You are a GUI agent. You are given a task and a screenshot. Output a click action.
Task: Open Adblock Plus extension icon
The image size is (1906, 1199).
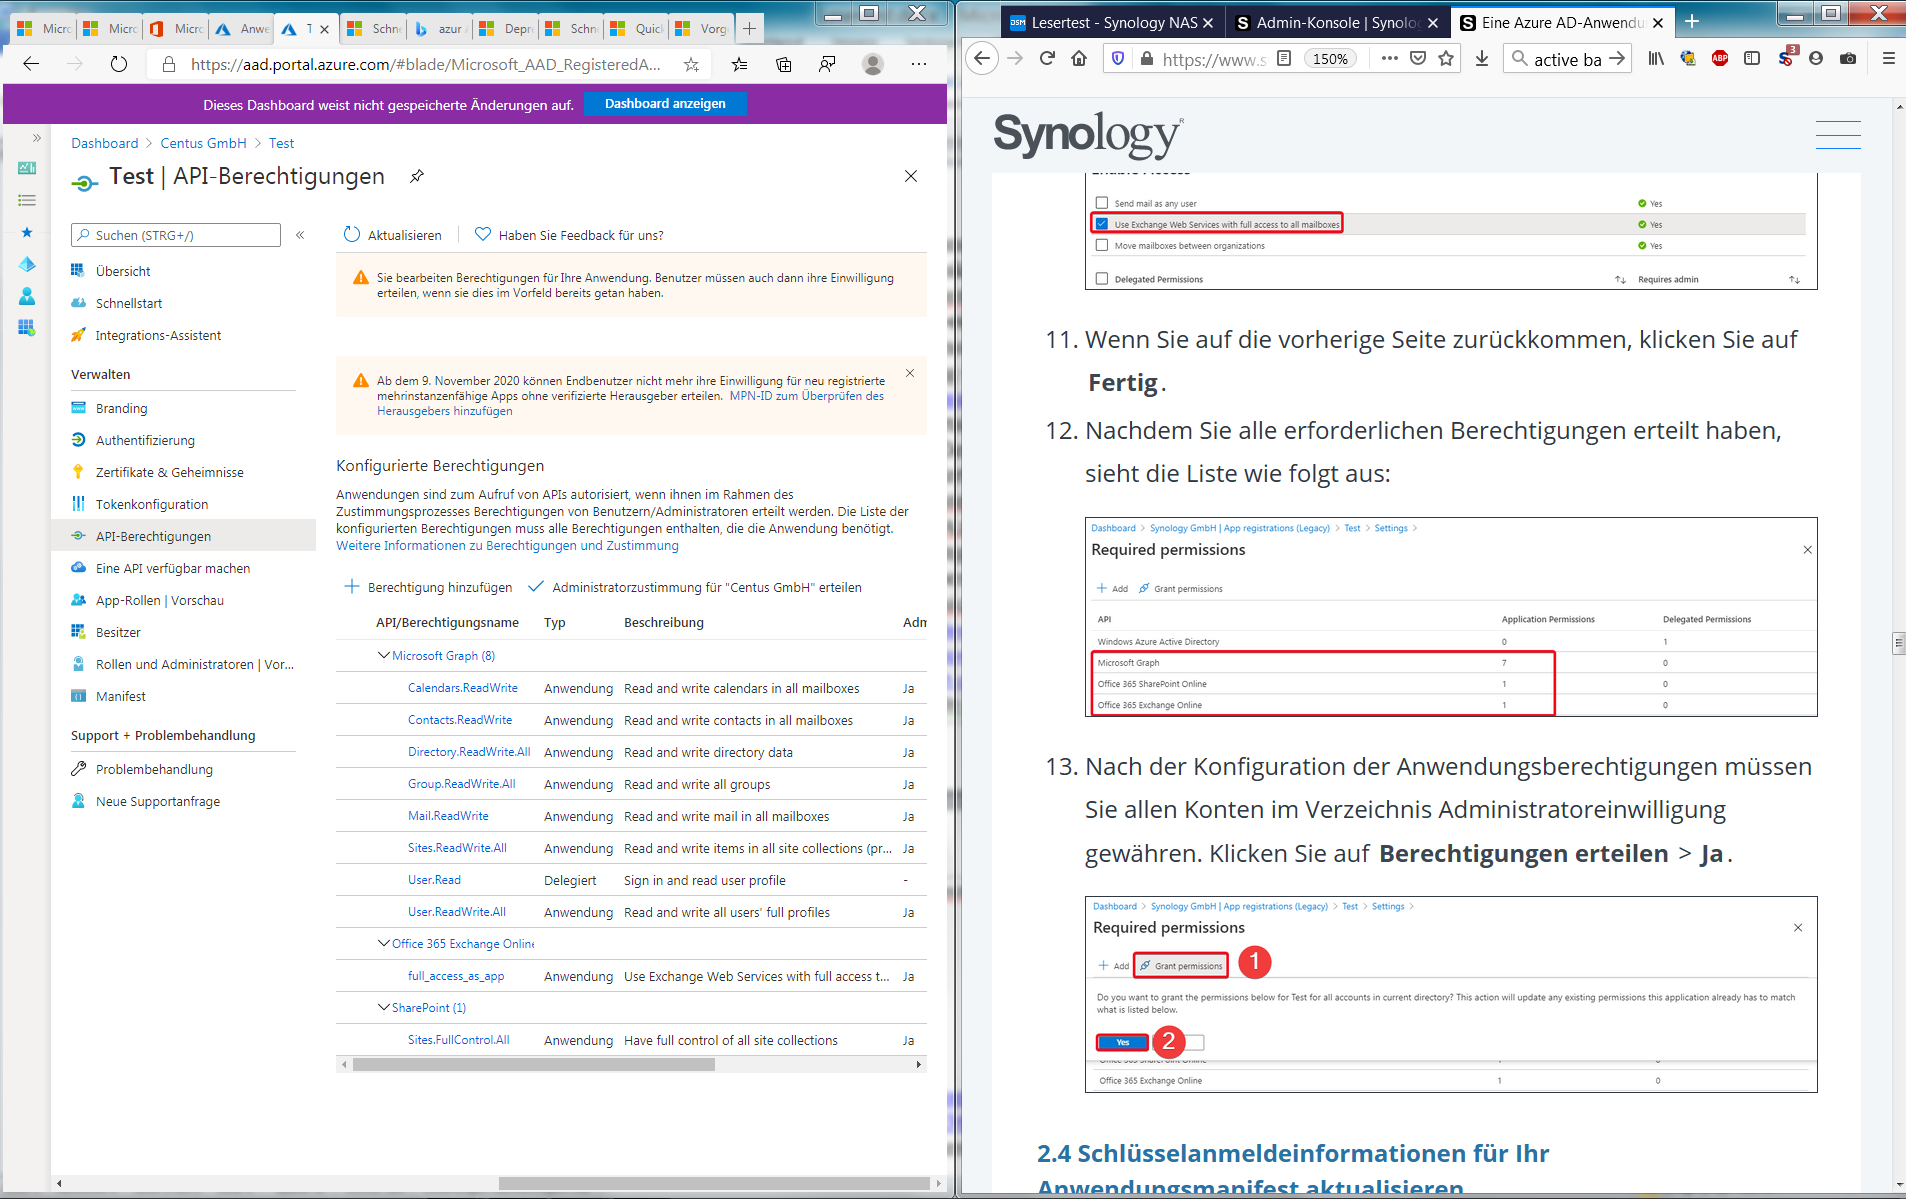(1720, 58)
